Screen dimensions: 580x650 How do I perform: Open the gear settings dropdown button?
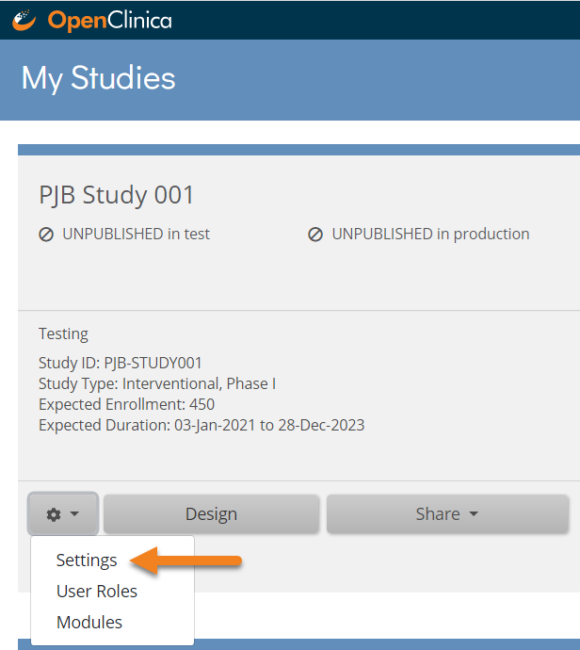pyautogui.click(x=63, y=514)
